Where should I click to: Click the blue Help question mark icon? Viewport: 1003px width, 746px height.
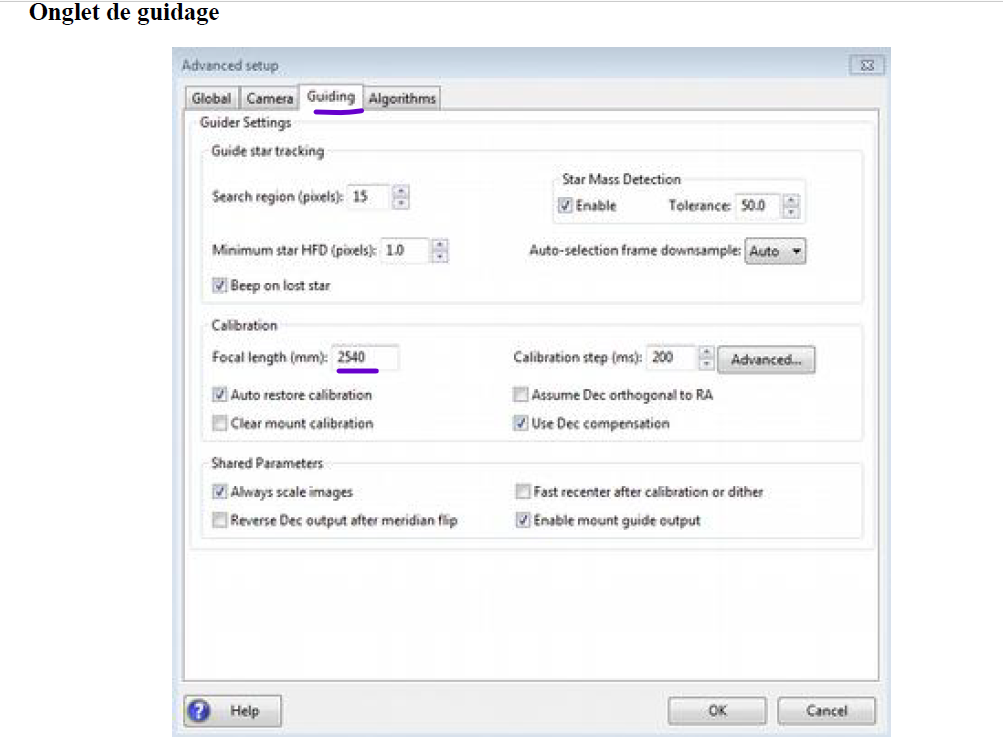coord(199,711)
